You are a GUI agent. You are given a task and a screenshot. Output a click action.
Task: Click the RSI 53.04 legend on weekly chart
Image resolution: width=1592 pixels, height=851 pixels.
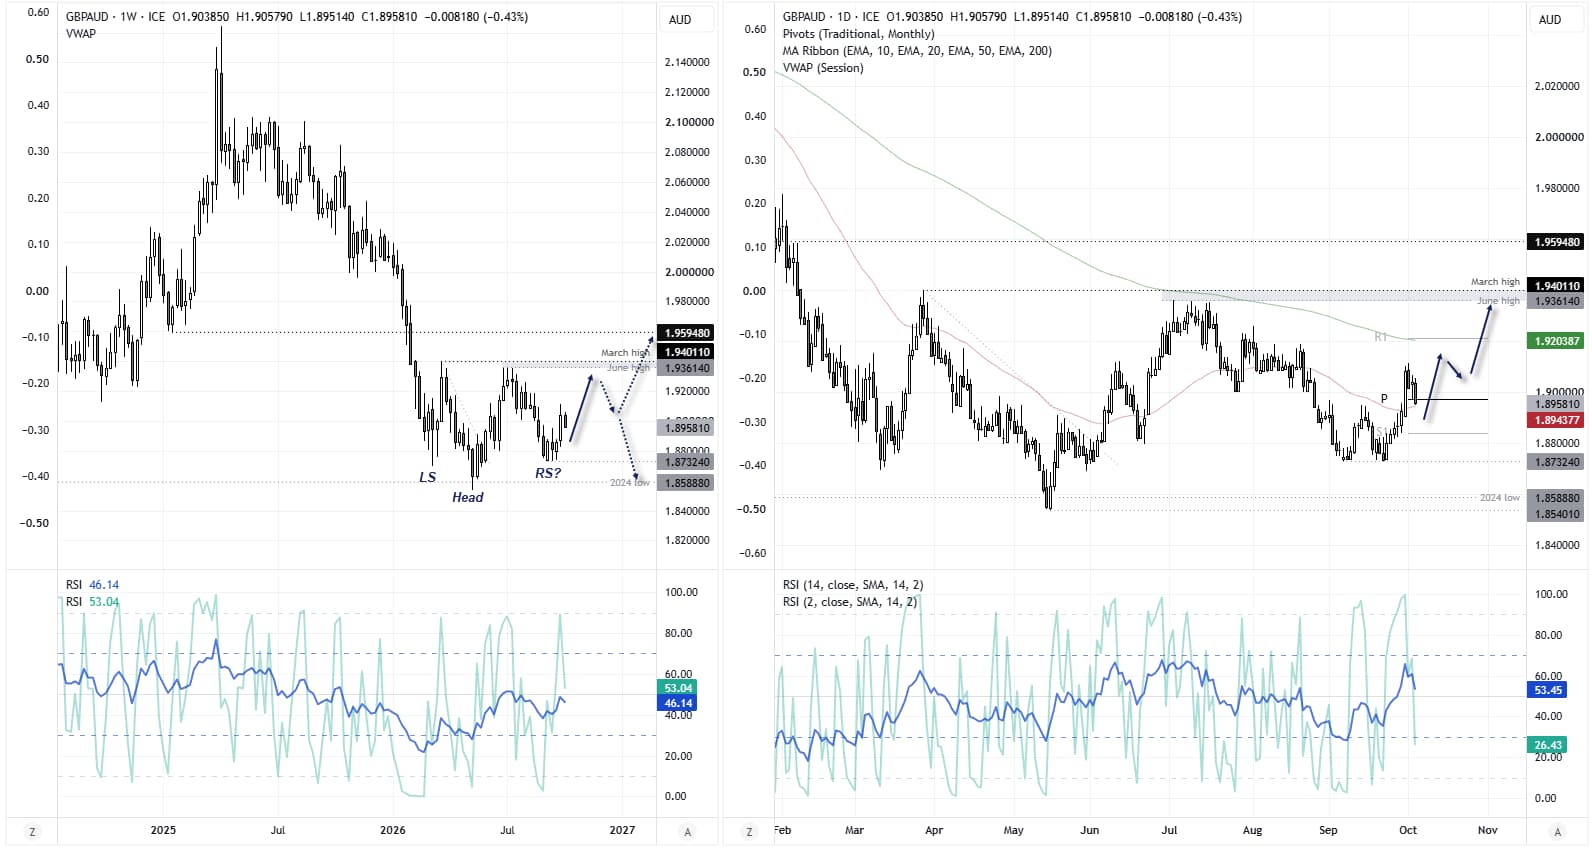[x=92, y=602]
